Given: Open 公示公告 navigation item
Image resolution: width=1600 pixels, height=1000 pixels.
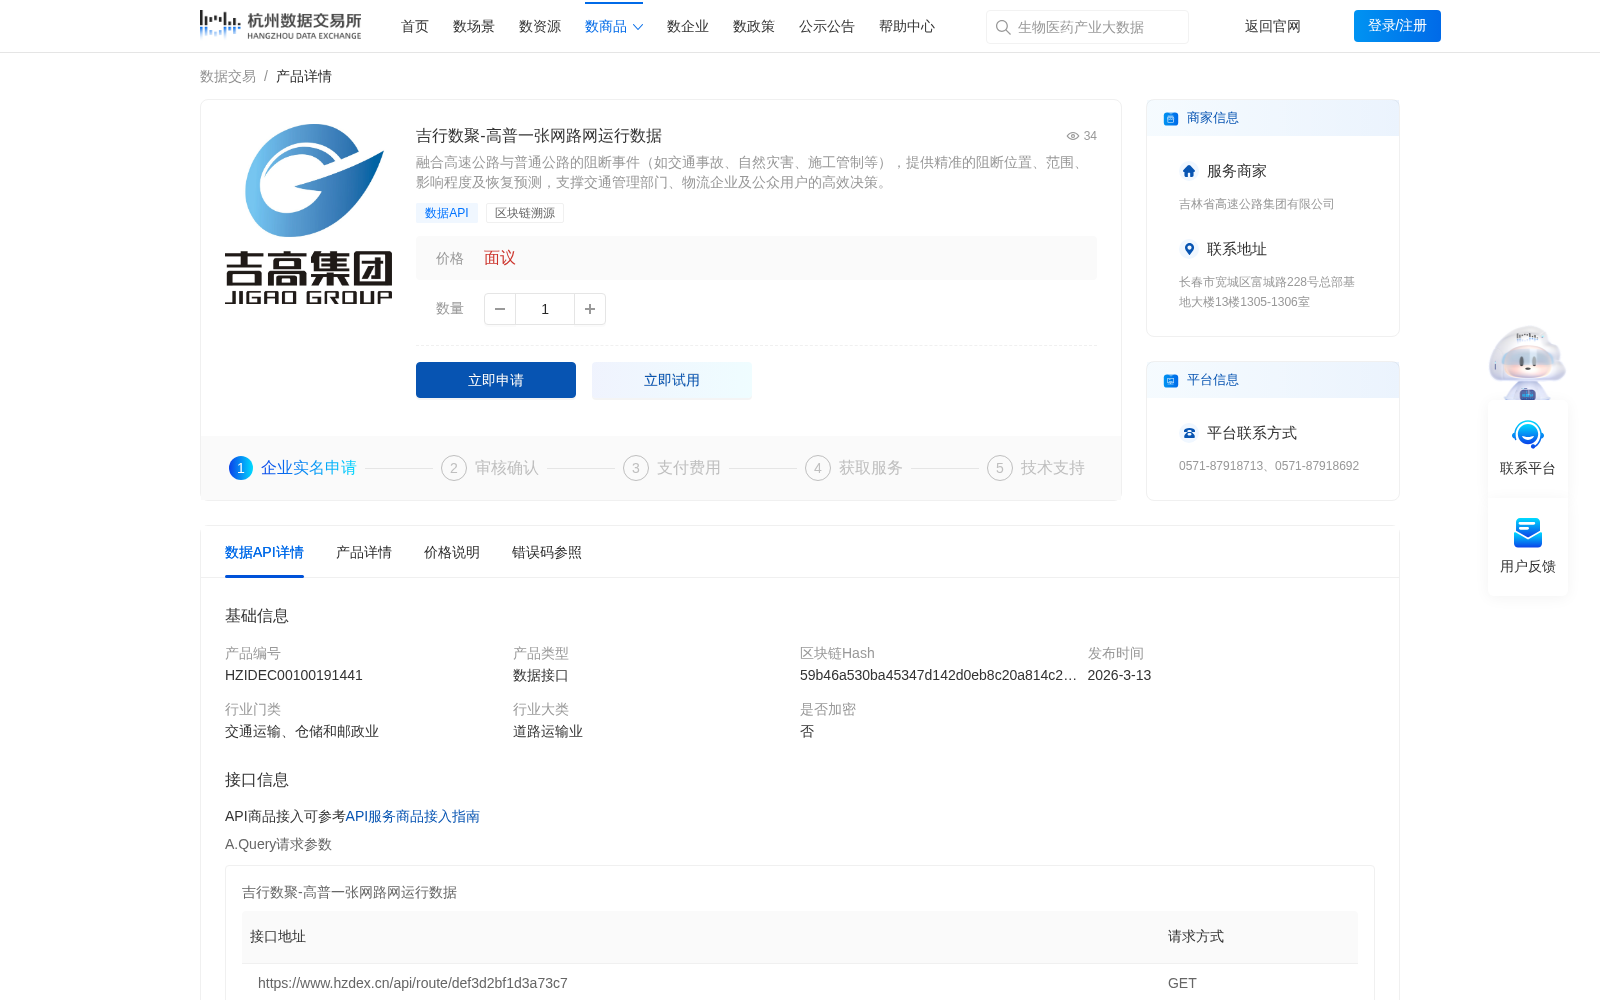Looking at the screenshot, I should tap(827, 26).
